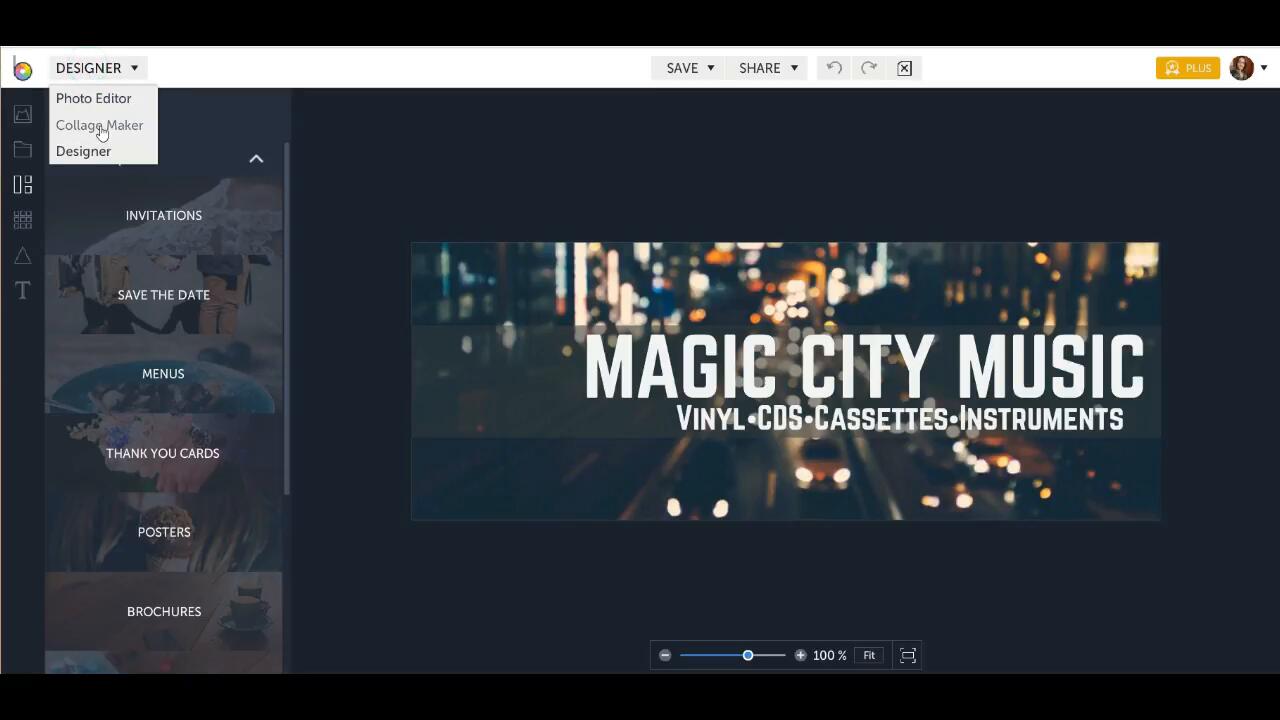Open the SHARE dropdown menu

[x=768, y=68]
